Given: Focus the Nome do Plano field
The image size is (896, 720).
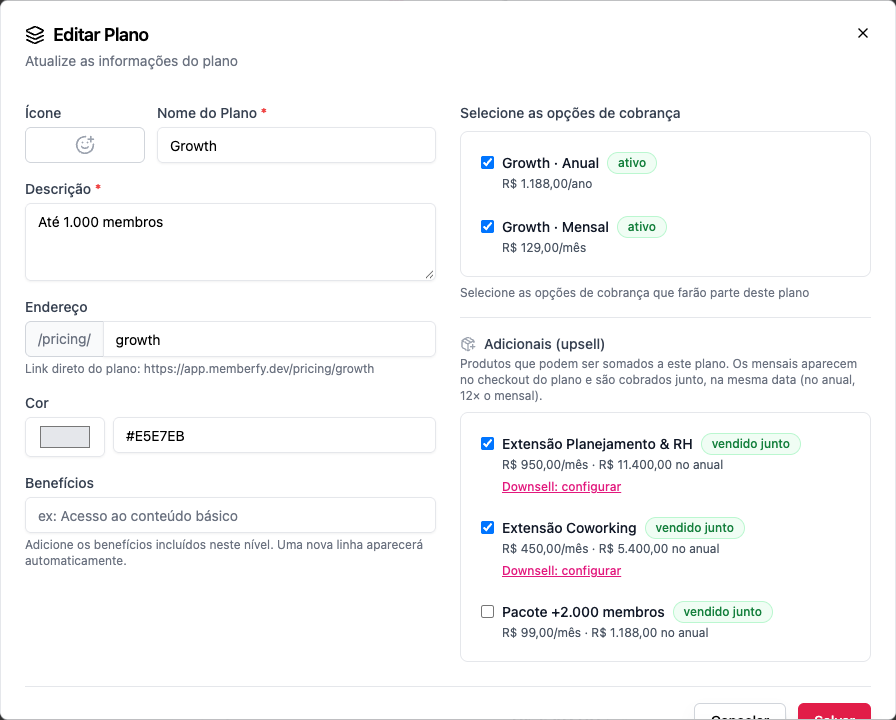Looking at the screenshot, I should click(x=296, y=146).
